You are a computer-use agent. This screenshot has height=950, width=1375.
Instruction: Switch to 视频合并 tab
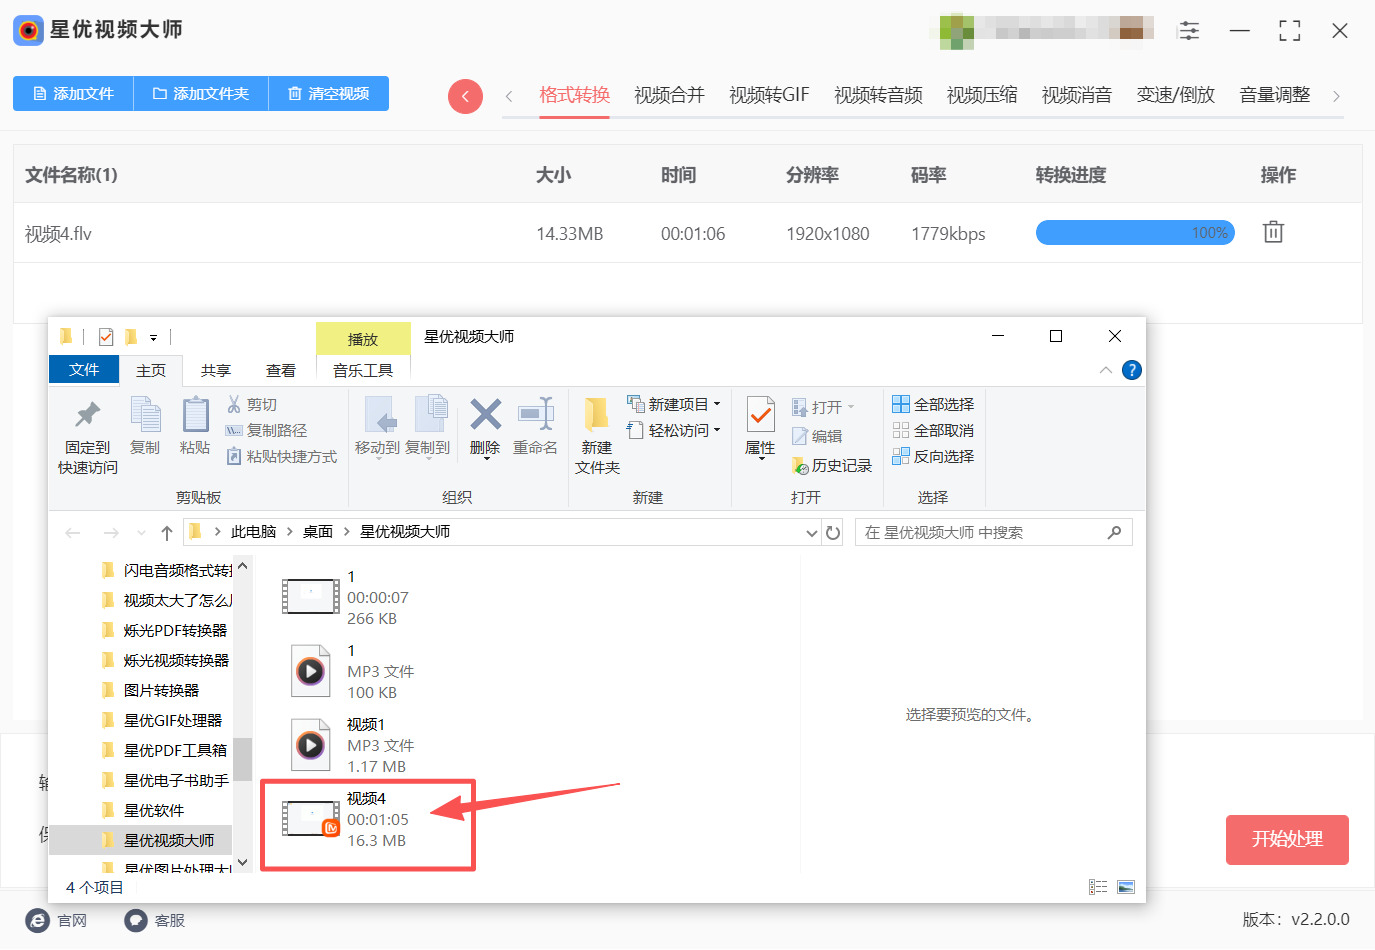[x=669, y=95]
